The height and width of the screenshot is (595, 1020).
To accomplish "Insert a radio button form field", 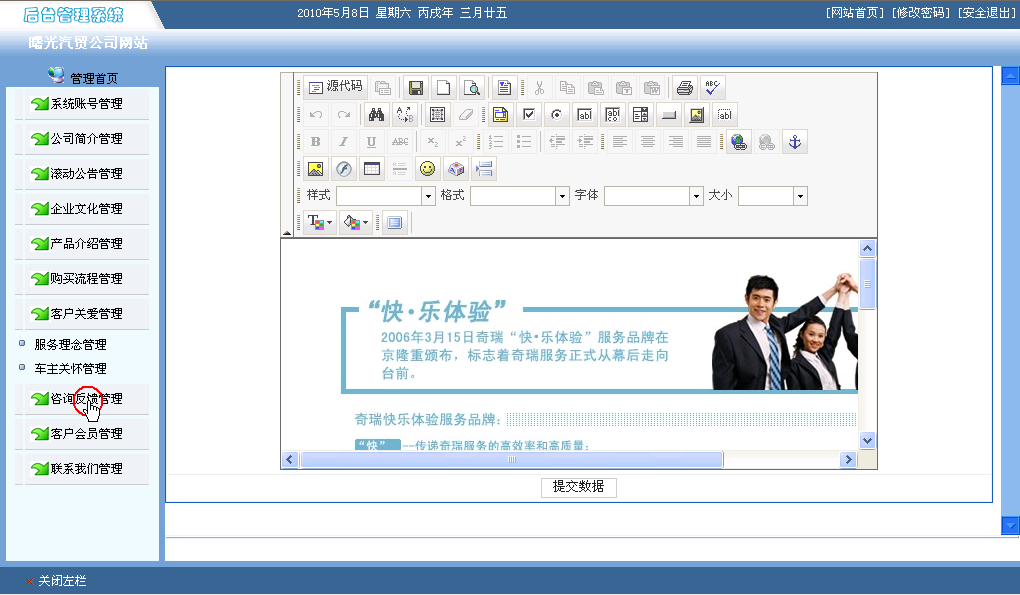I will click(556, 115).
